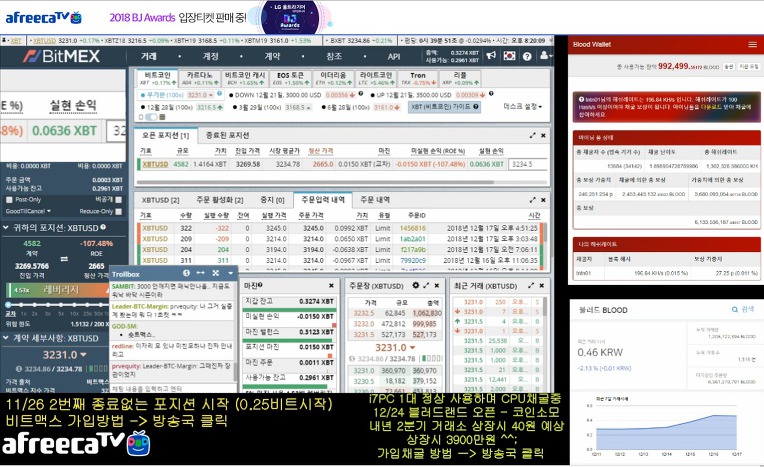Collapse the 귀하의 포지션: XBTUSD section
The width and height of the screenshot is (764, 467).
click(x=6, y=228)
